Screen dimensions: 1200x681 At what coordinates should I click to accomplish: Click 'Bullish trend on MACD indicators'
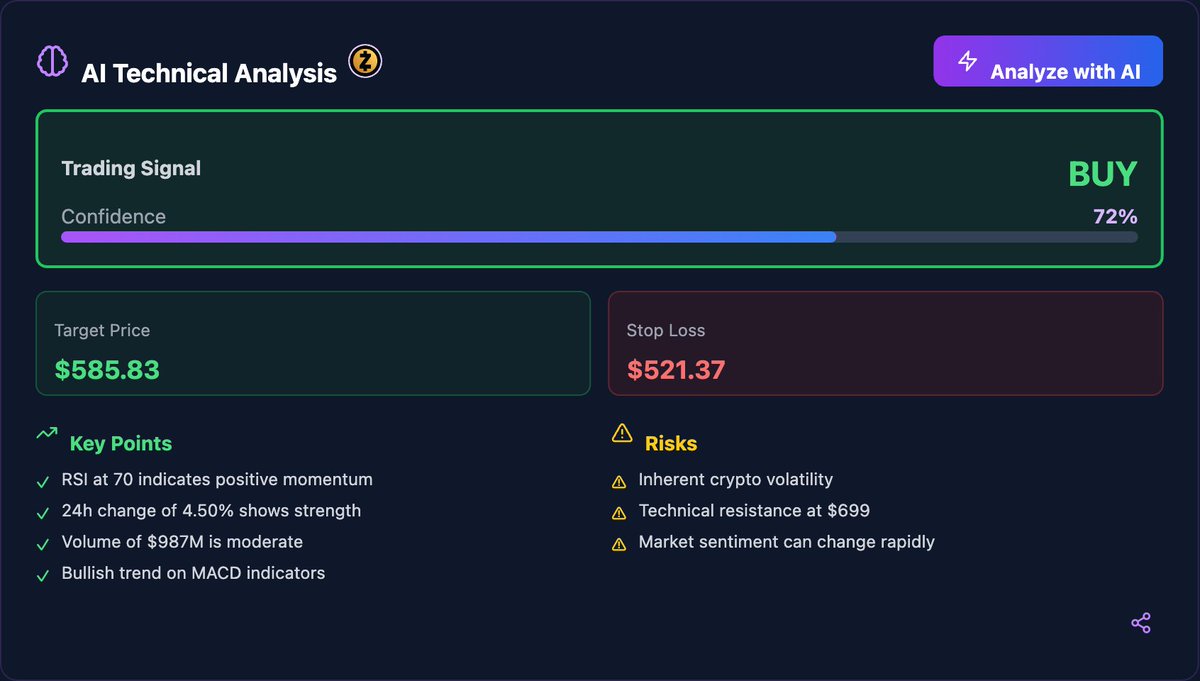(193, 573)
